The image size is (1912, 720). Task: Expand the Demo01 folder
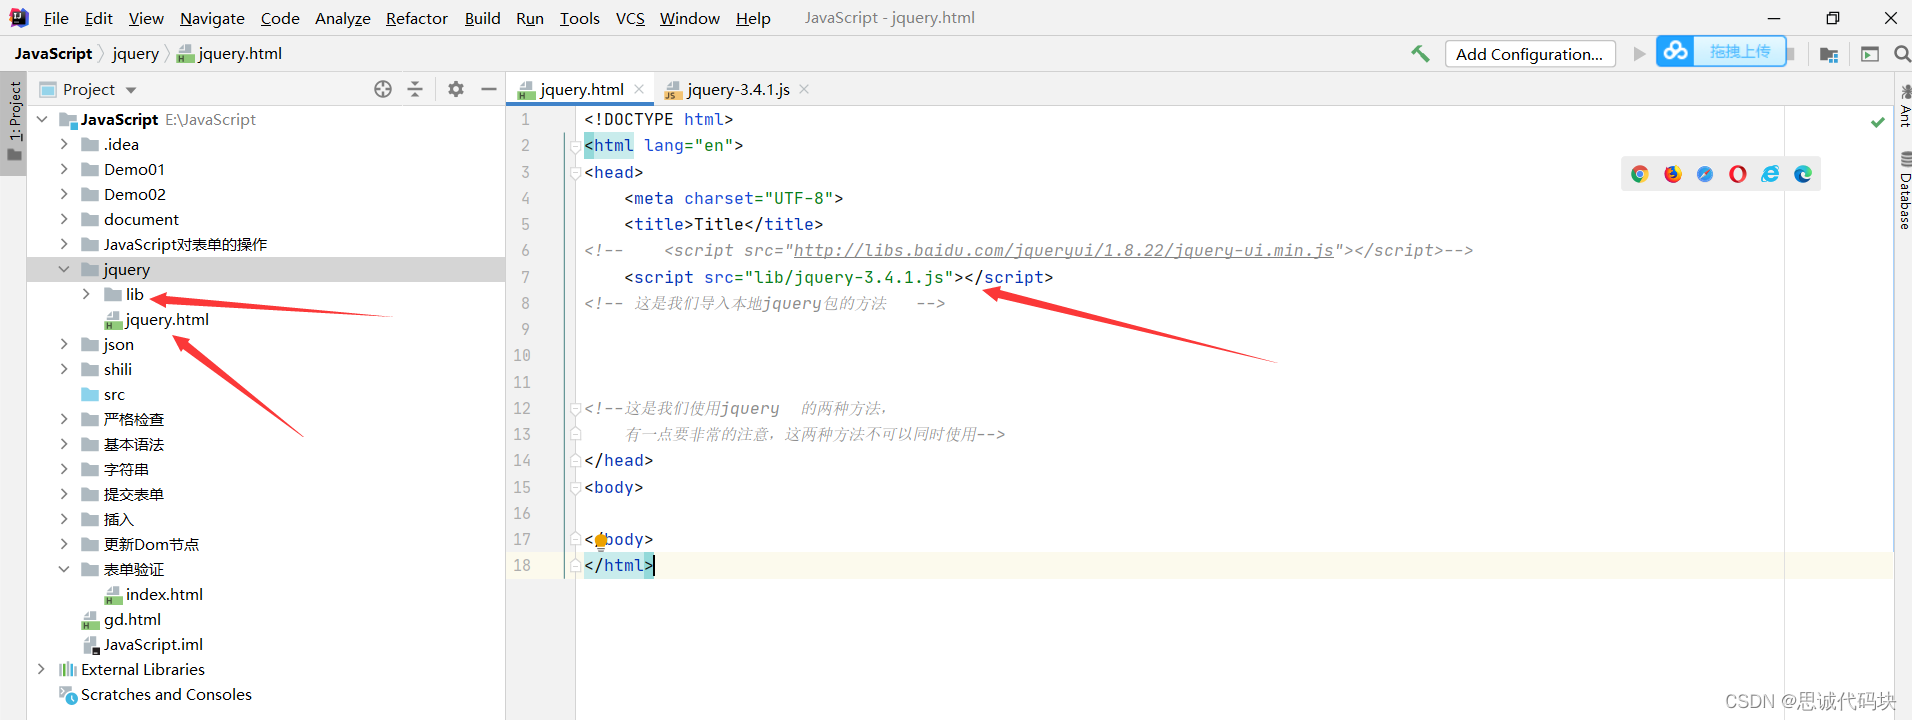point(64,169)
